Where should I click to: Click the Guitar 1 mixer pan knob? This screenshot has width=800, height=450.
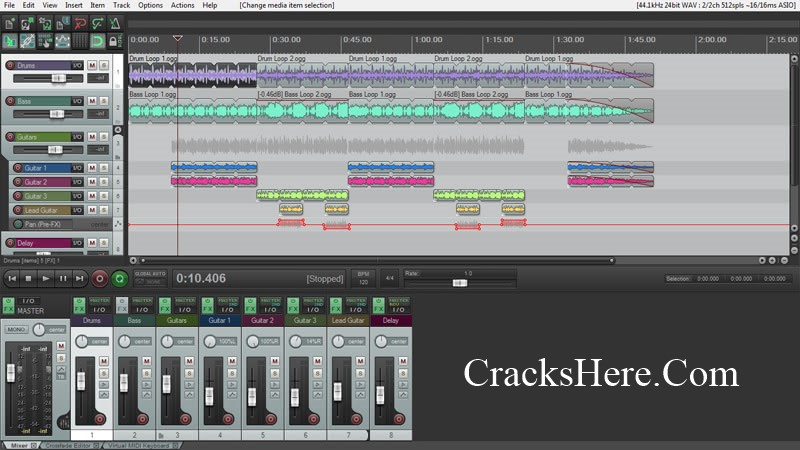click(x=210, y=342)
